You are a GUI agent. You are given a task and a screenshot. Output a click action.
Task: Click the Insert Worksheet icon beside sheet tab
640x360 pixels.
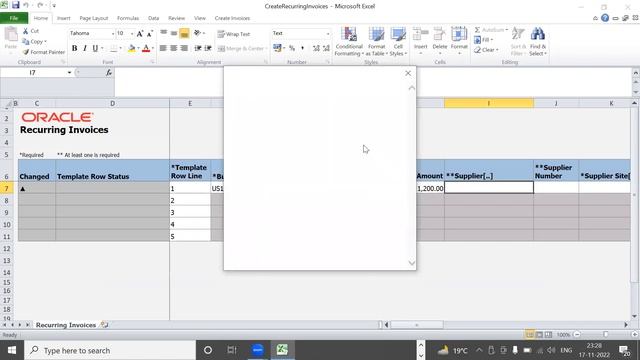(x=104, y=325)
